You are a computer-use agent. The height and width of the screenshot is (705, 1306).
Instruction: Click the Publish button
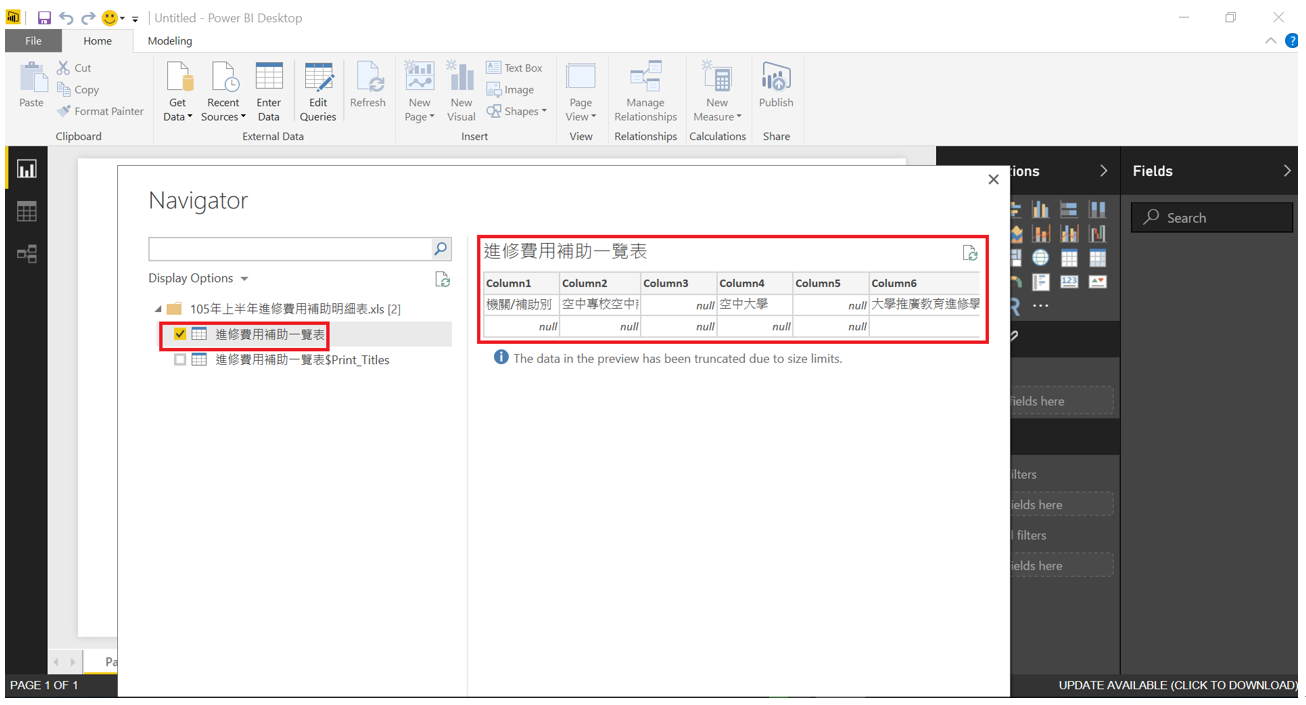(776, 85)
